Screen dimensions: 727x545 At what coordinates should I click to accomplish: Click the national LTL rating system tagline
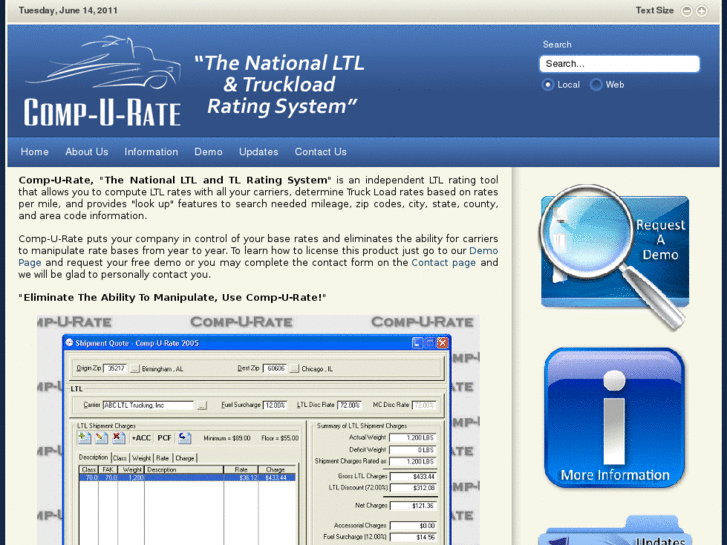pyautogui.click(x=279, y=84)
